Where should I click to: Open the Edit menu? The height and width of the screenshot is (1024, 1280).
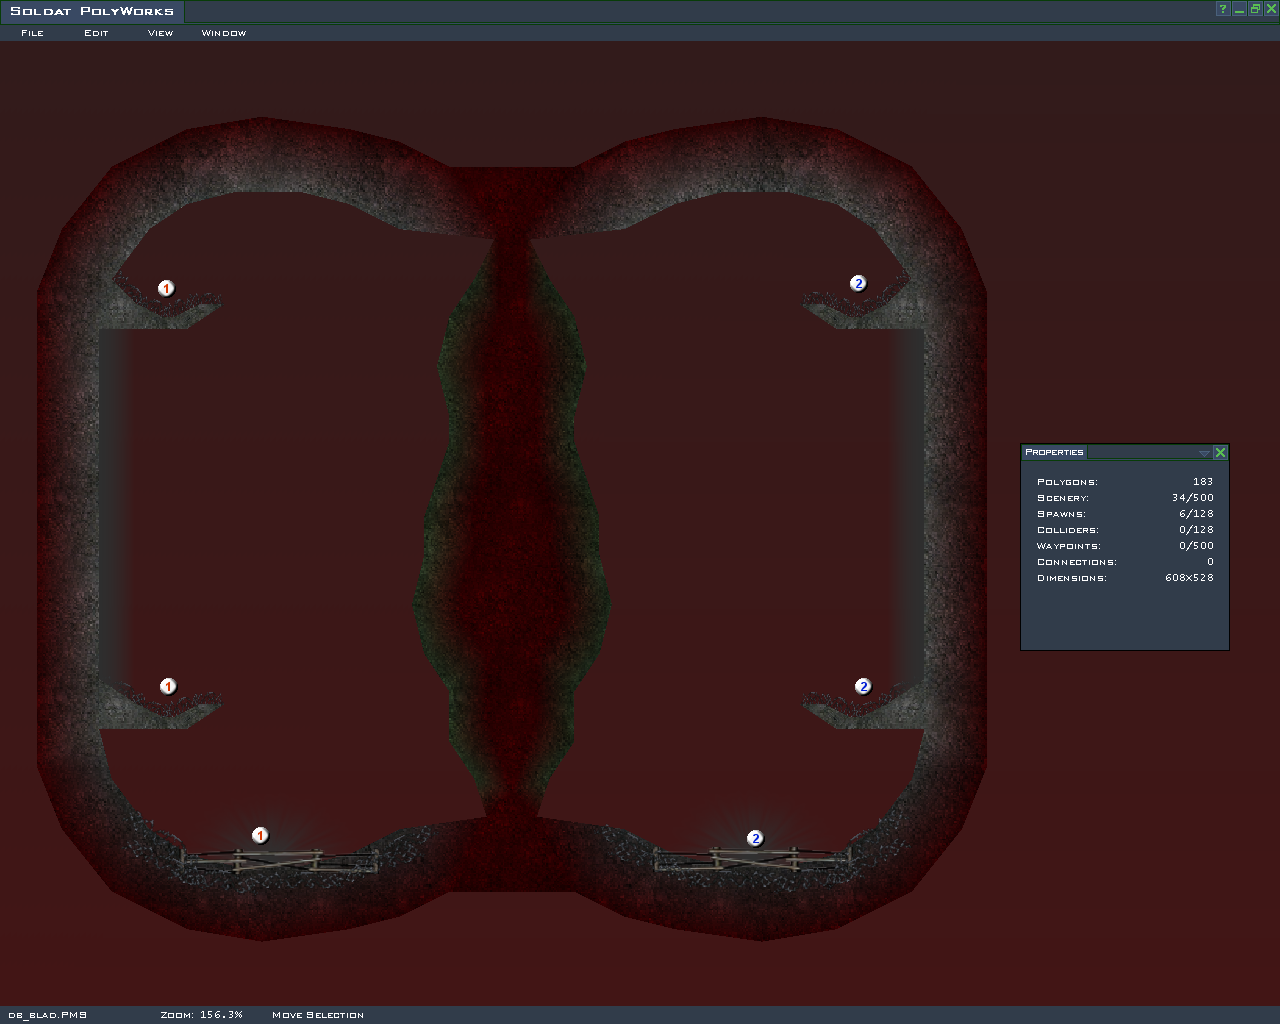pyautogui.click(x=96, y=33)
